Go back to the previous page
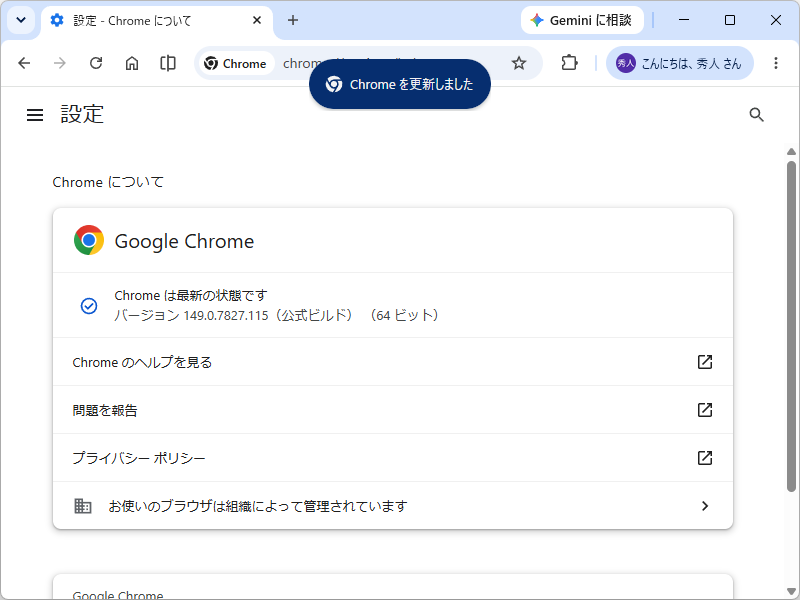 pyautogui.click(x=24, y=63)
